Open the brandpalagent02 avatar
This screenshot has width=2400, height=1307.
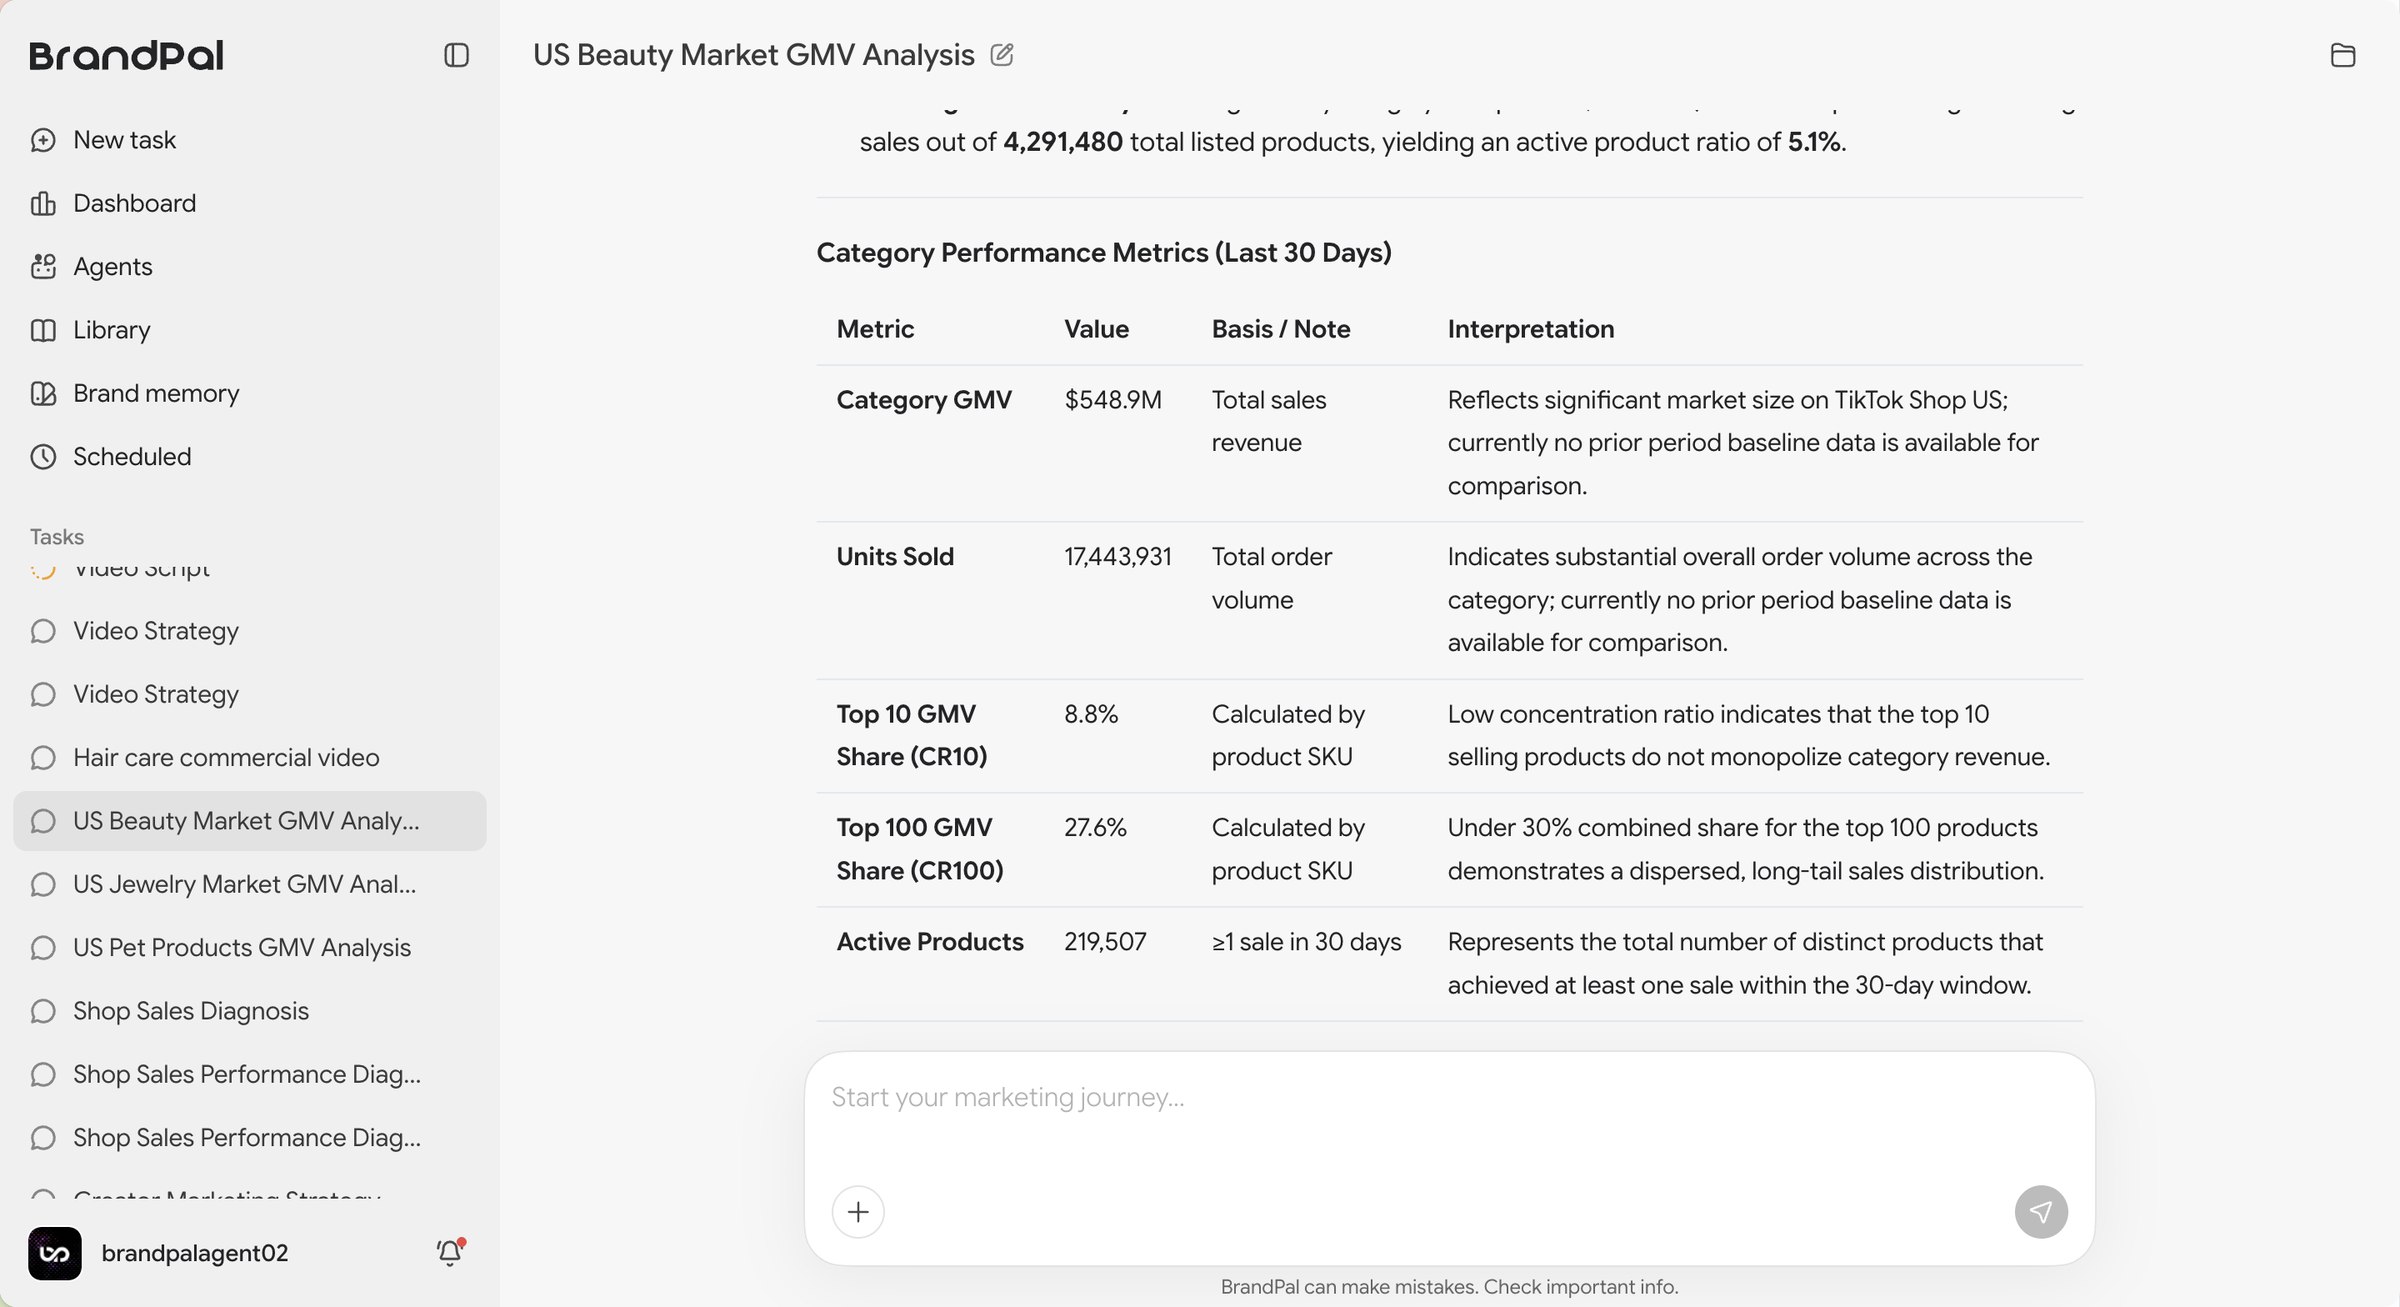[55, 1253]
